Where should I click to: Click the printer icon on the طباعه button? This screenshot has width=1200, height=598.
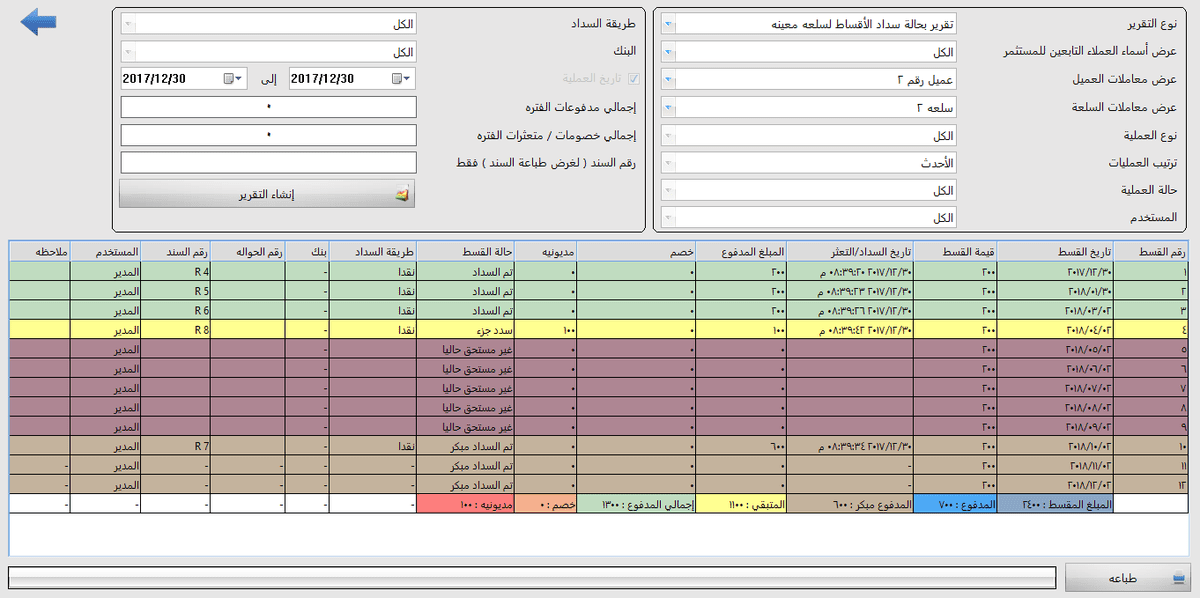pyautogui.click(x=1179, y=578)
